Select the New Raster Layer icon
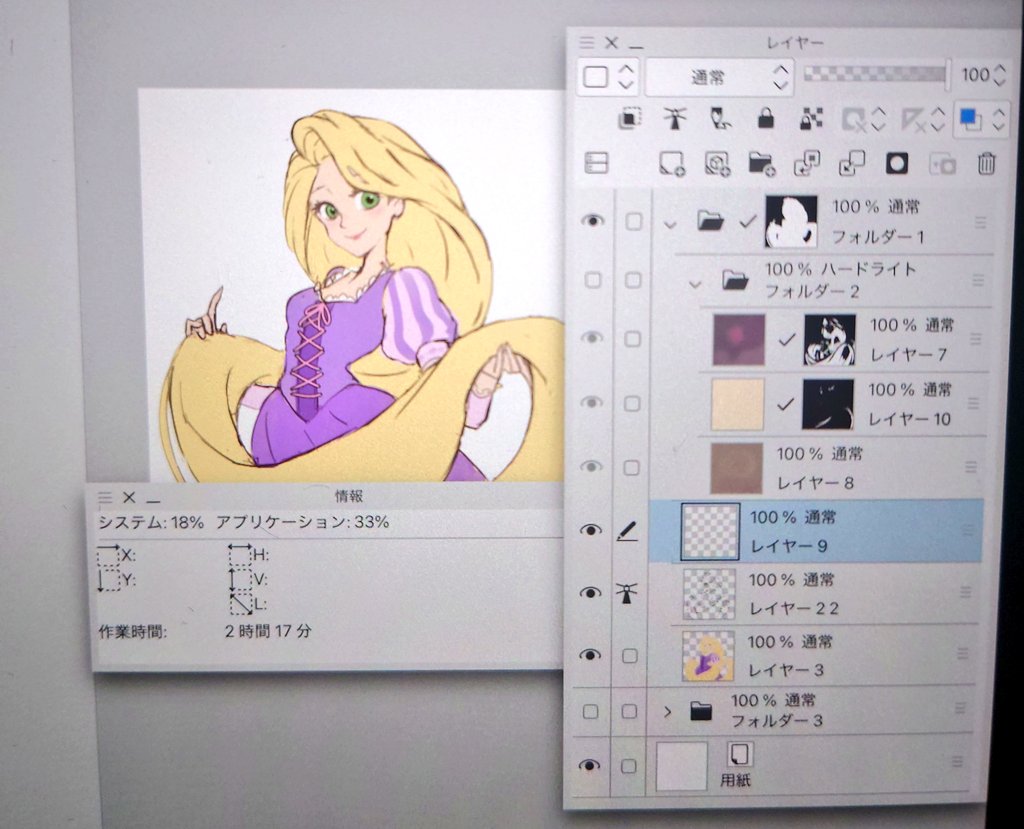 pyautogui.click(x=671, y=164)
